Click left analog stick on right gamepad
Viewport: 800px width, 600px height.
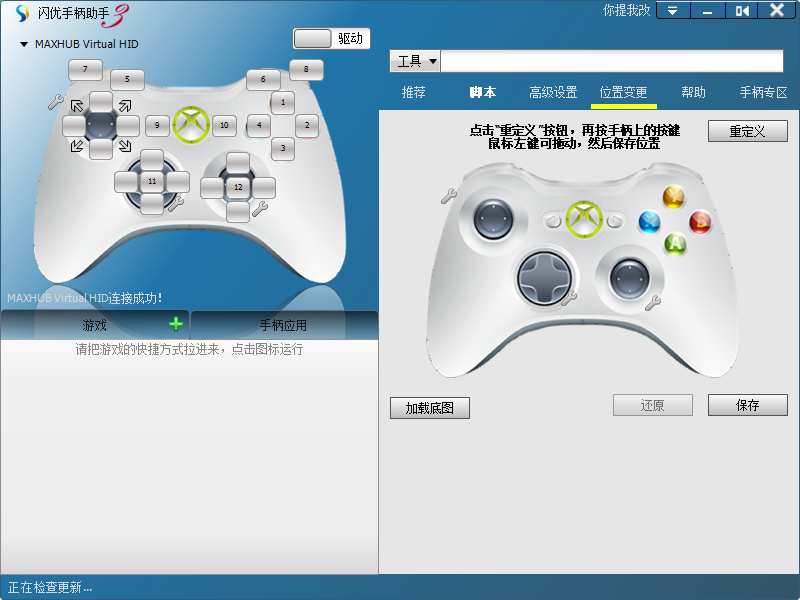click(x=493, y=219)
